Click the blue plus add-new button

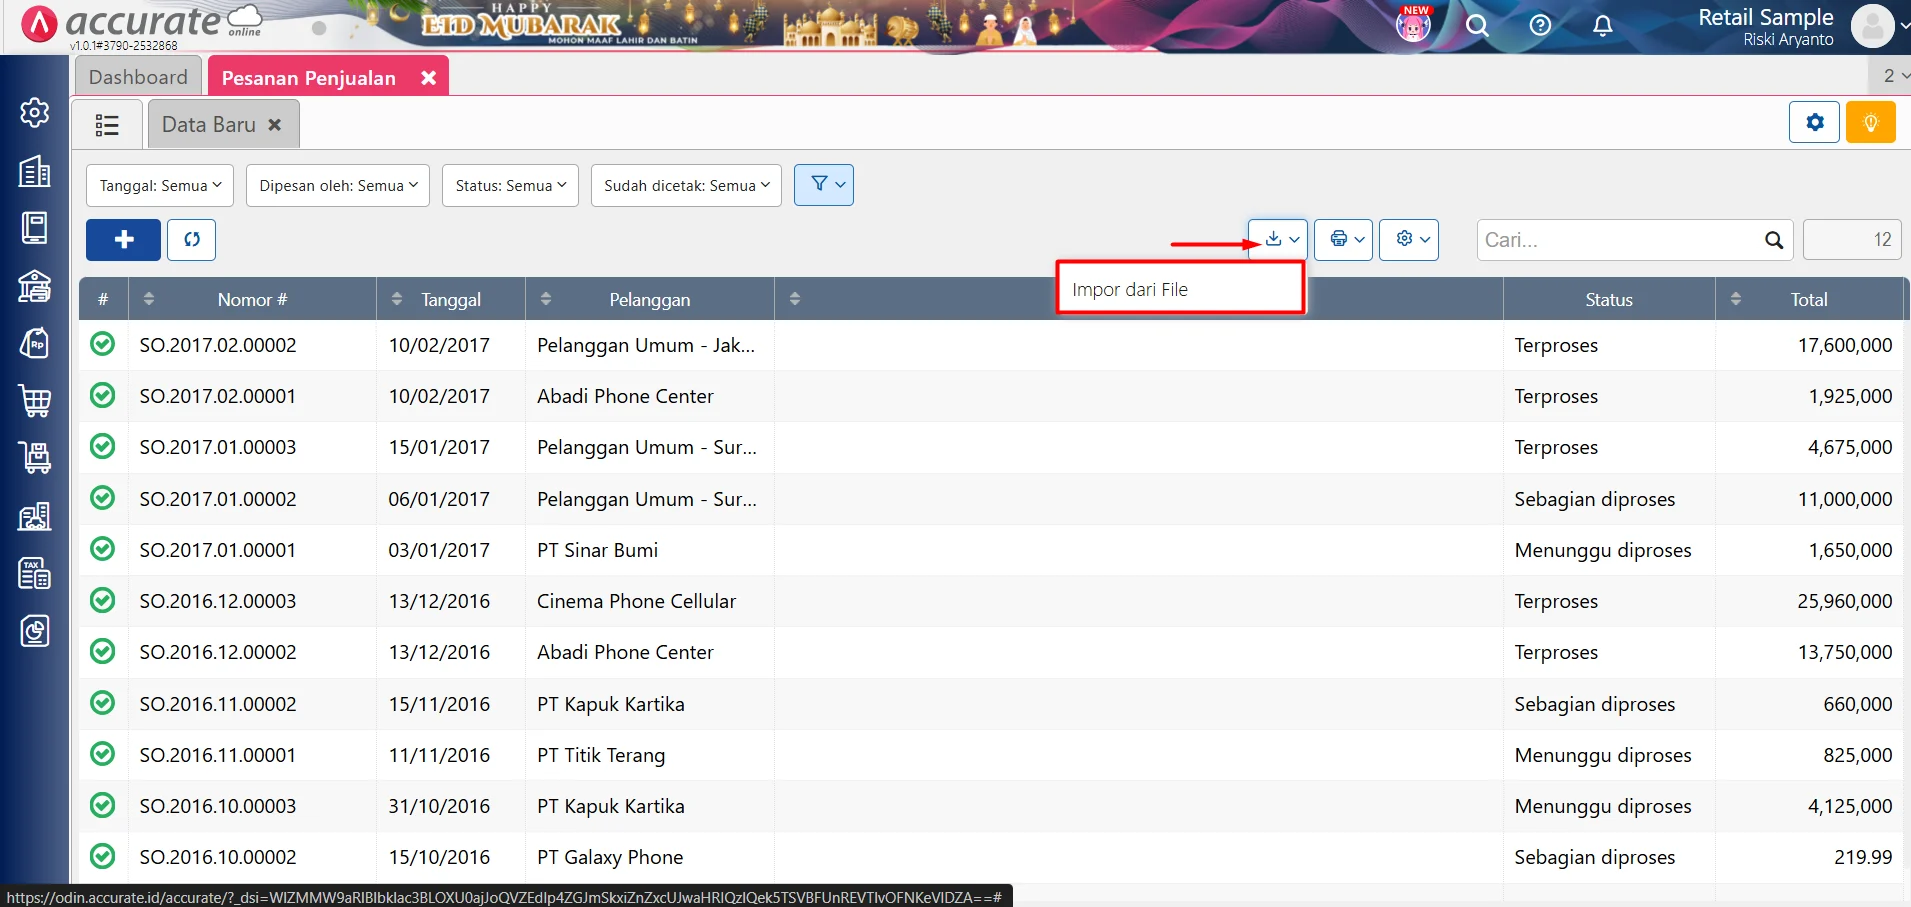[x=123, y=240]
